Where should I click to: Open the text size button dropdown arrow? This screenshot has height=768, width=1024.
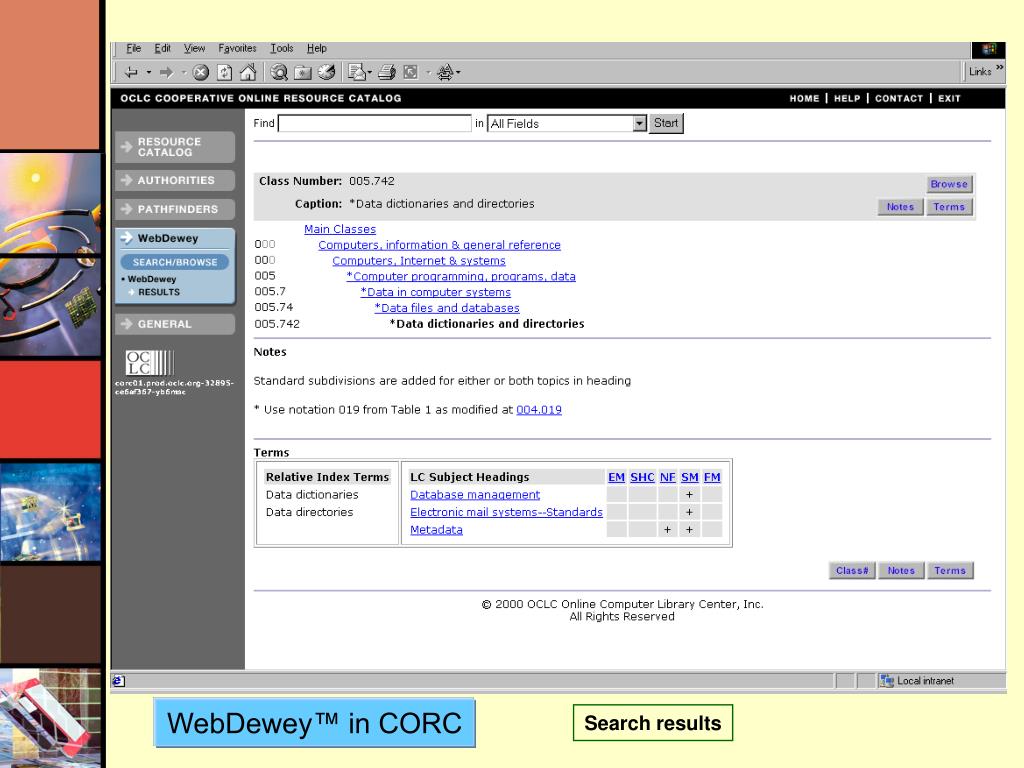(458, 72)
